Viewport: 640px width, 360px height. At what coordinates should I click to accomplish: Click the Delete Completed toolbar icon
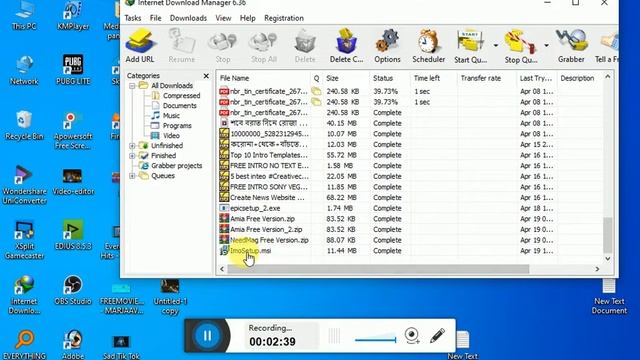tap(346, 46)
